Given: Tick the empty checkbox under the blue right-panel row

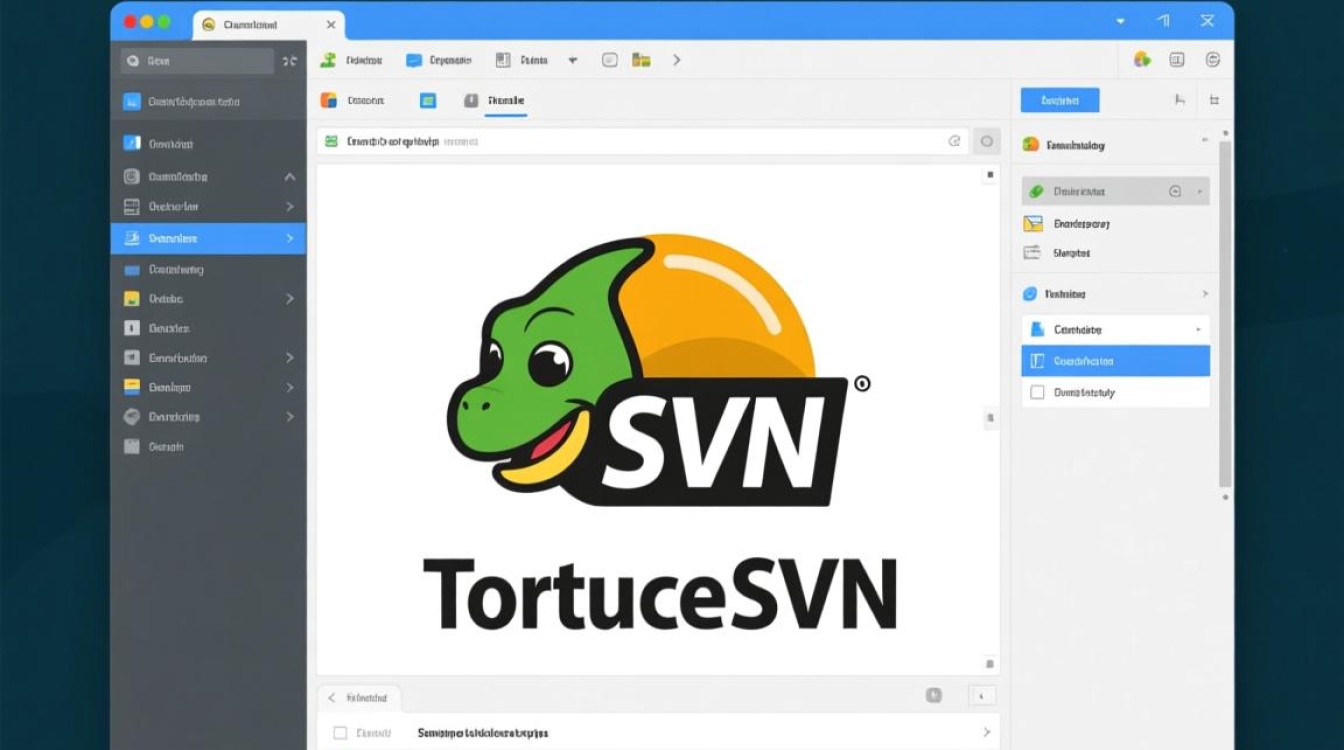Looking at the screenshot, I should click(1036, 393).
